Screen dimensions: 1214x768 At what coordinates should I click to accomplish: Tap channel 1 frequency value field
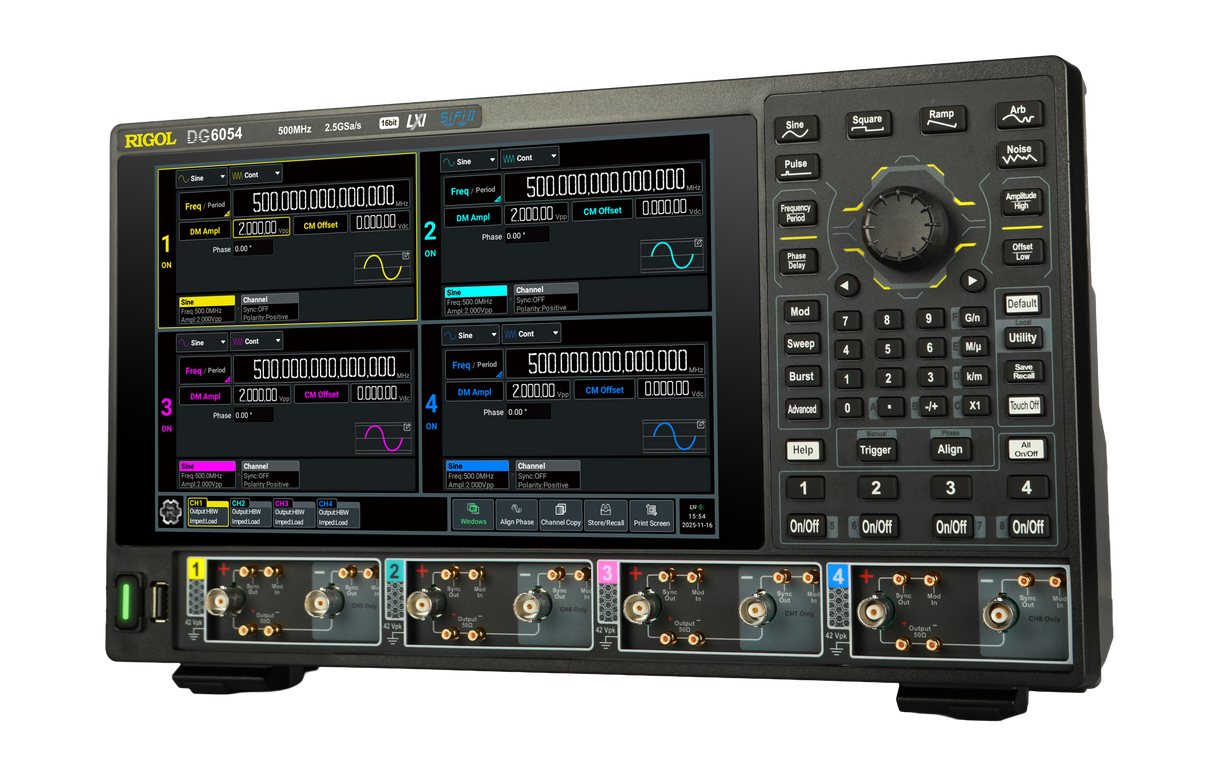pyautogui.click(x=322, y=197)
